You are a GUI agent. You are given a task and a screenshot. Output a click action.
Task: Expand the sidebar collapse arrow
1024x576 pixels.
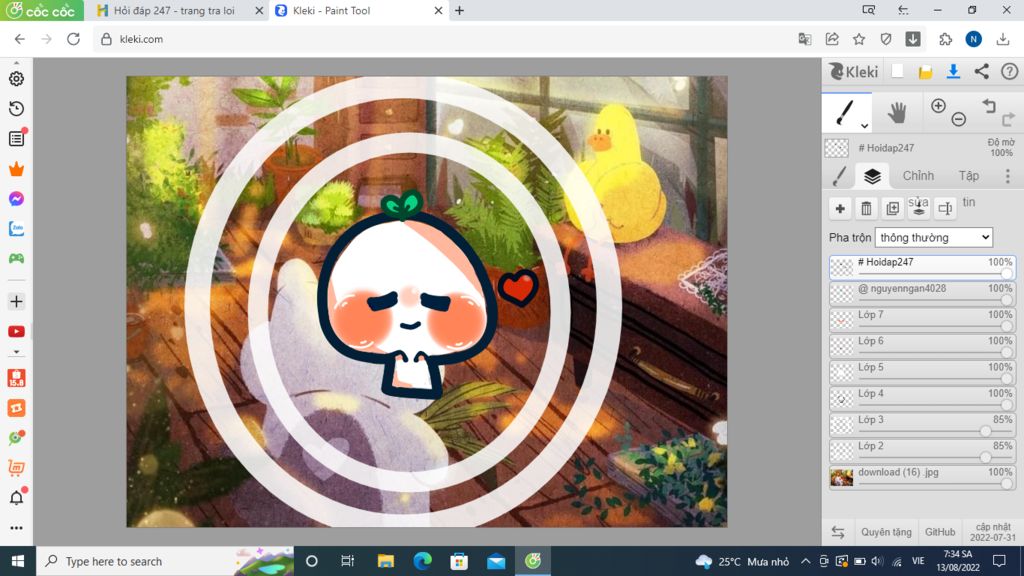tap(16, 352)
